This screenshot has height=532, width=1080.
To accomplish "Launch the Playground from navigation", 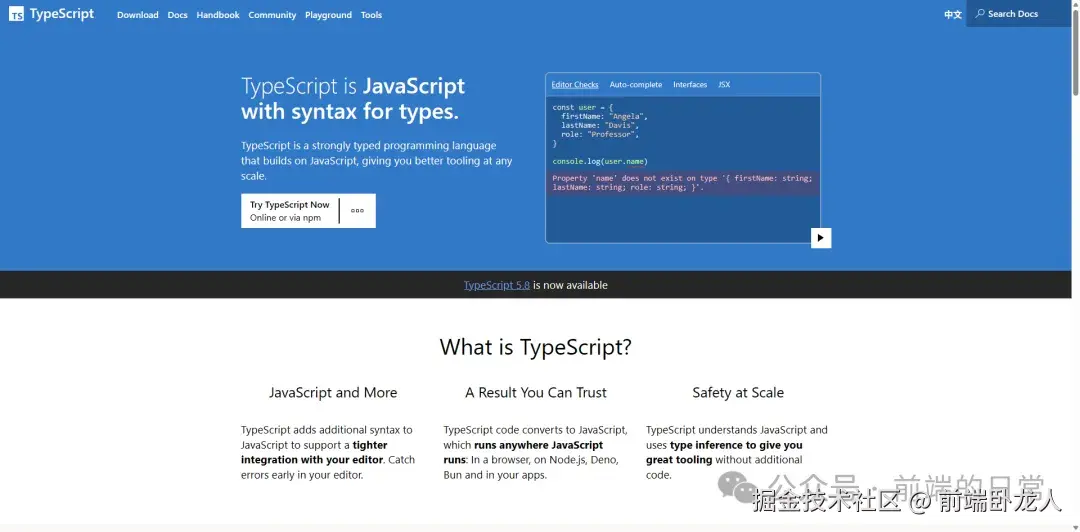I will tap(329, 14).
